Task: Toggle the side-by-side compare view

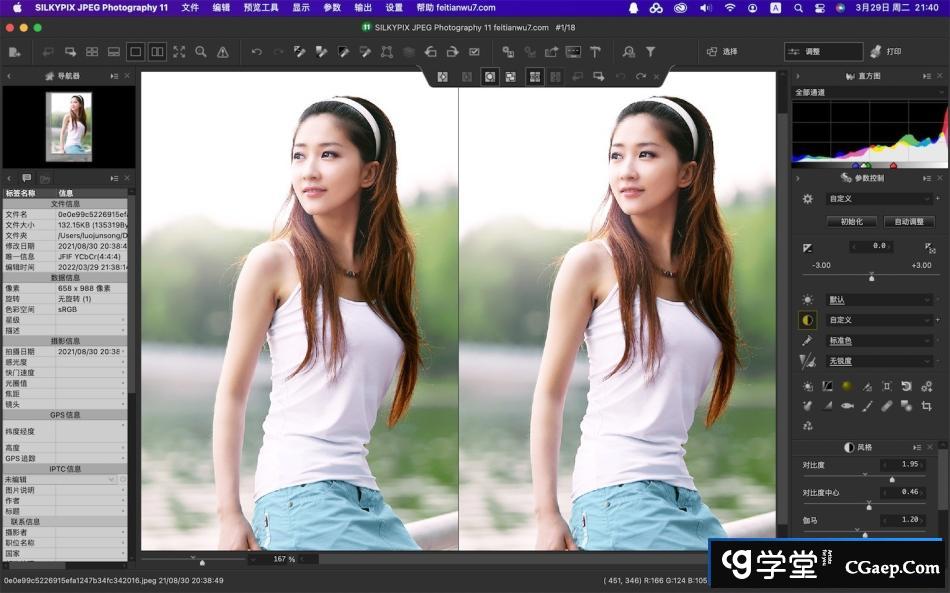Action: (x=157, y=52)
